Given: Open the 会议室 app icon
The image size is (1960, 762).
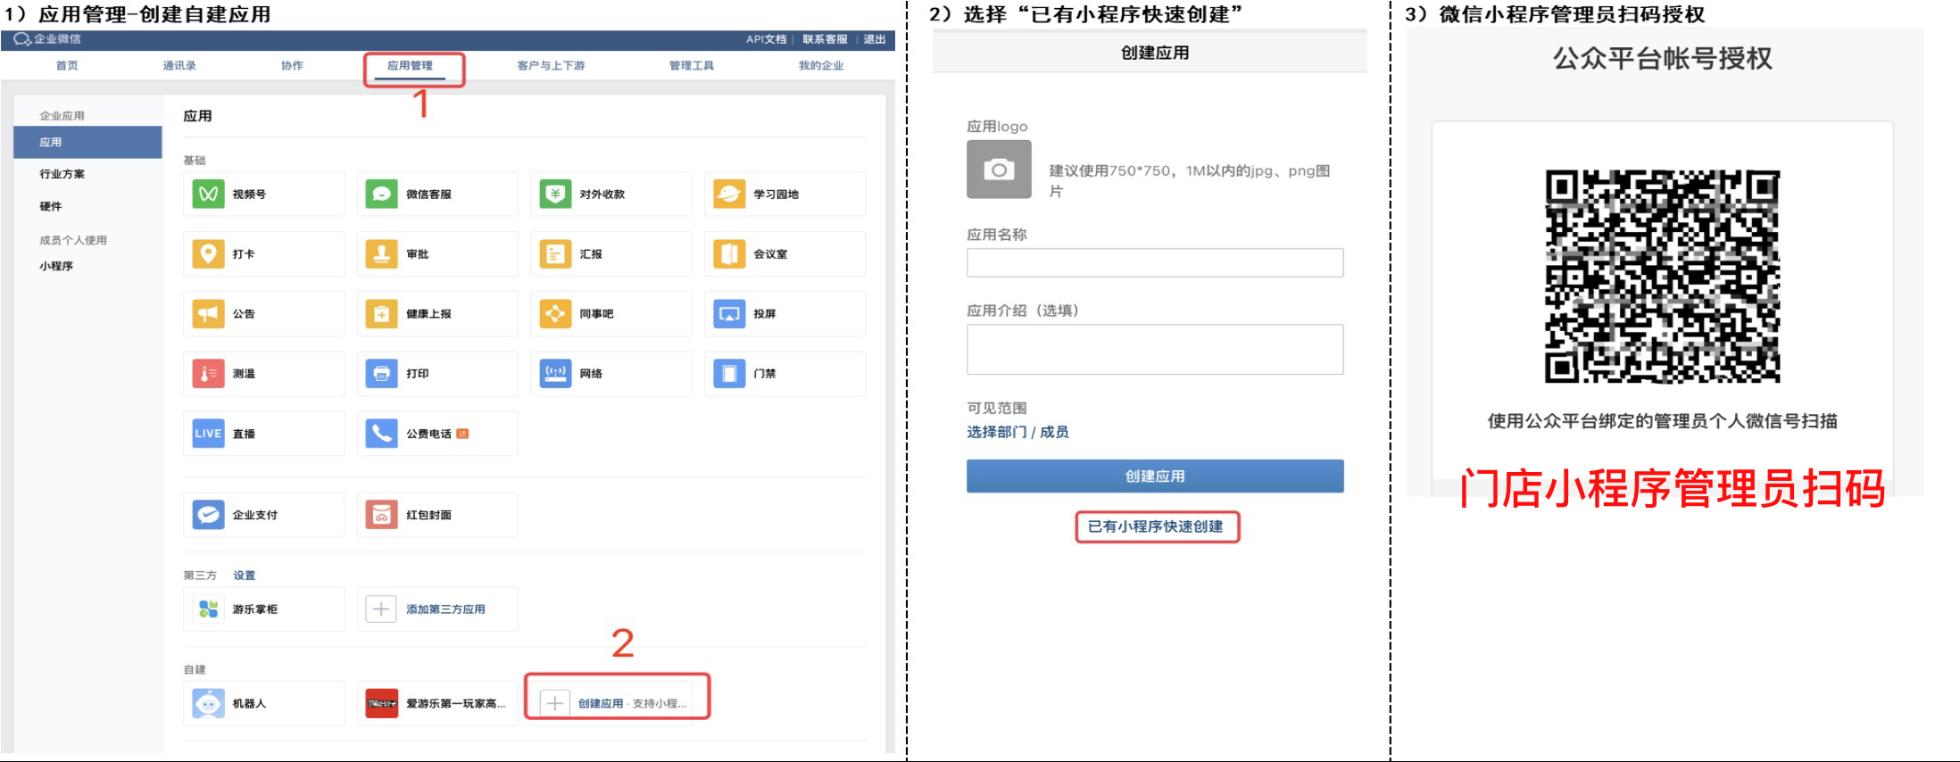Looking at the screenshot, I should 729,254.
